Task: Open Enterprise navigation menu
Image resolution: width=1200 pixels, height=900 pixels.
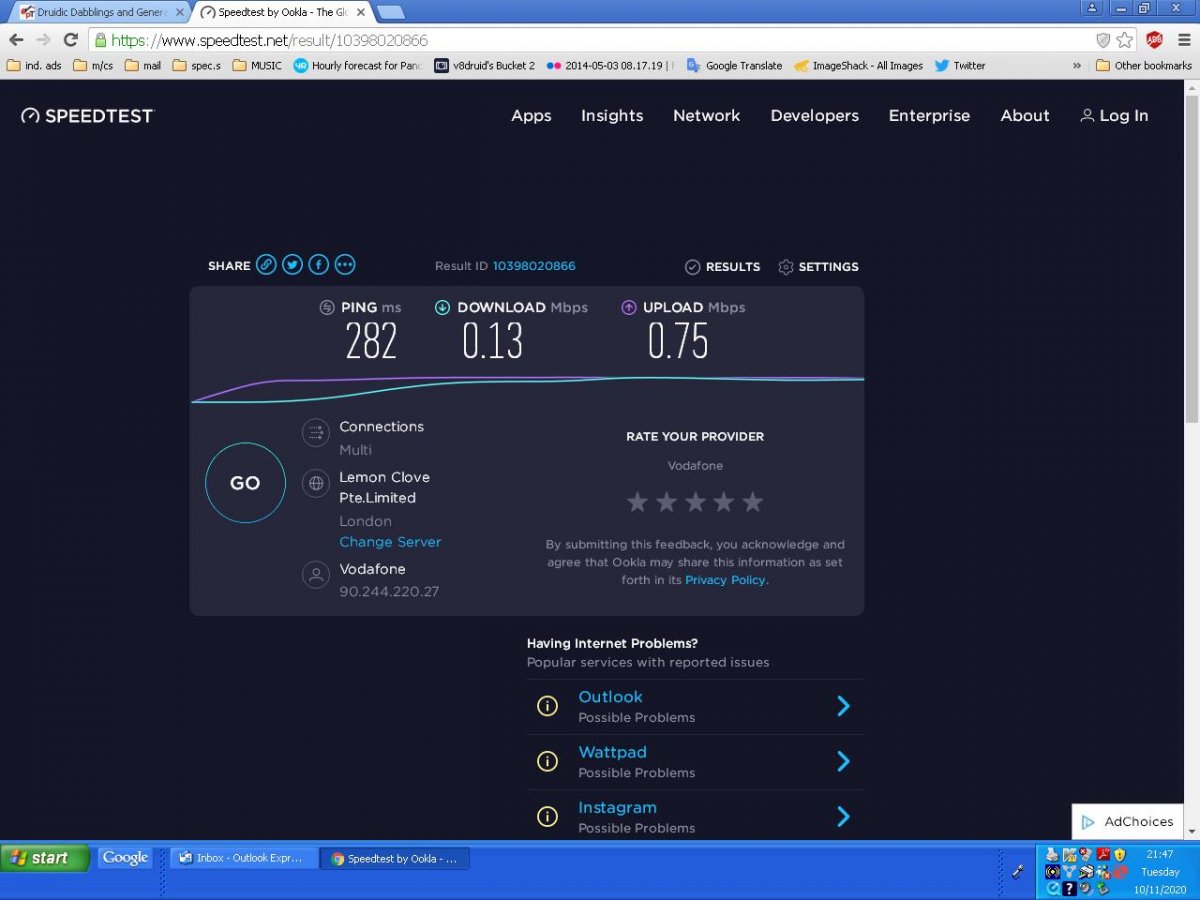Action: [929, 116]
